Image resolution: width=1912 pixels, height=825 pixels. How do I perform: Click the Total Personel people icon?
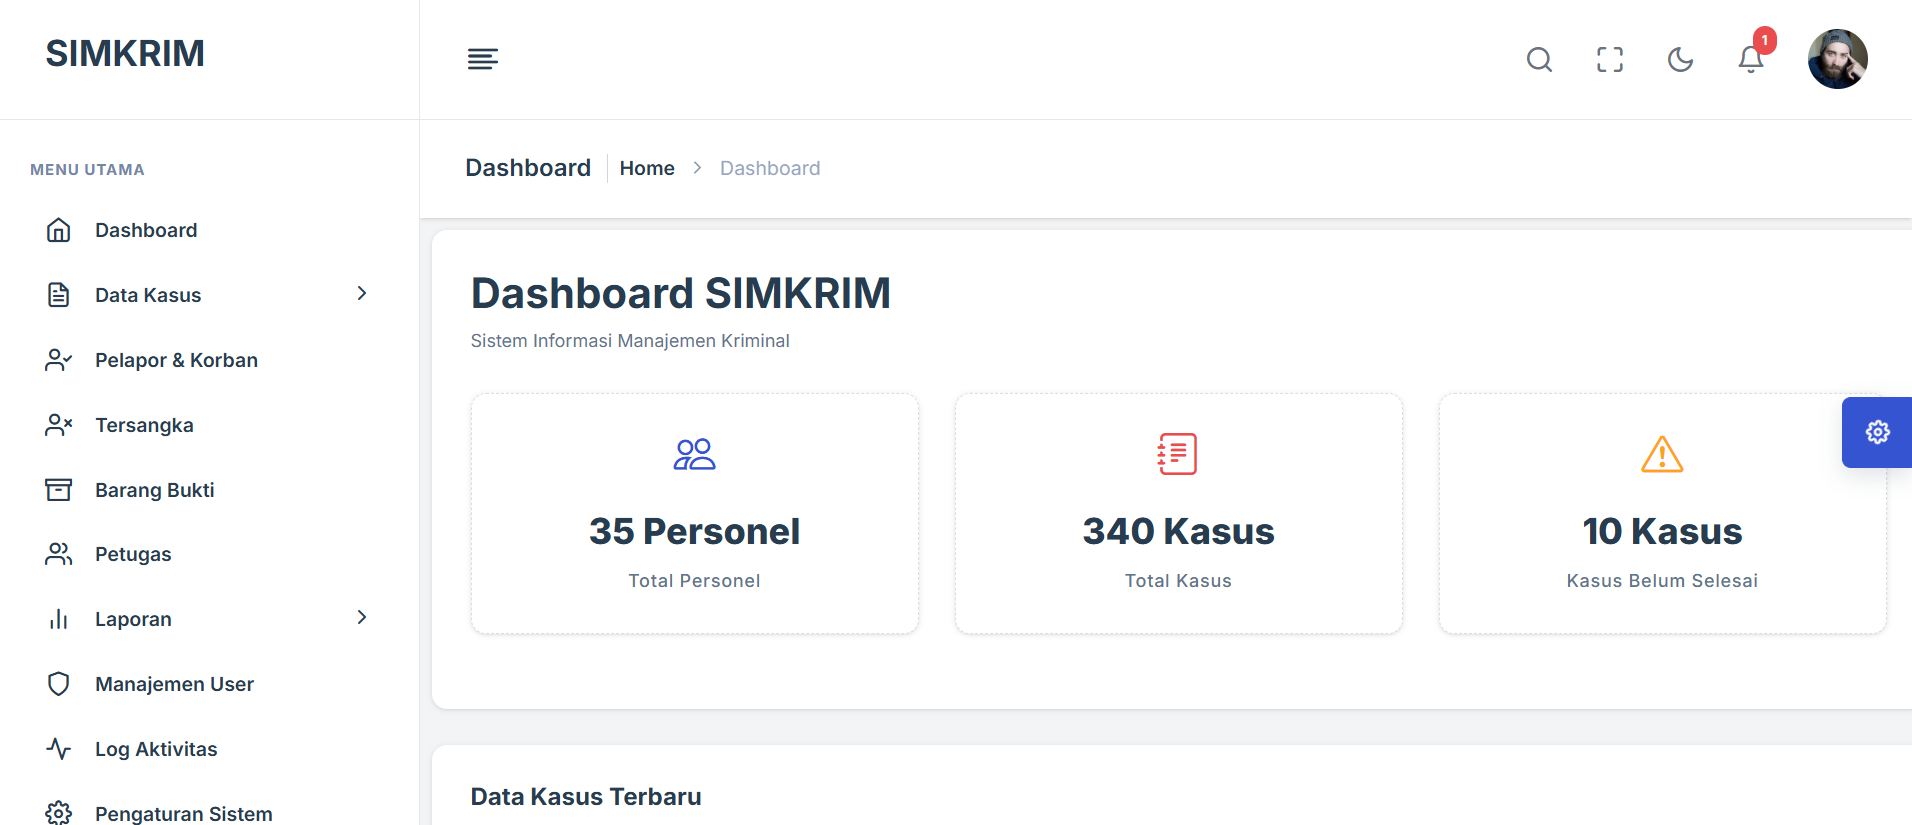click(695, 454)
